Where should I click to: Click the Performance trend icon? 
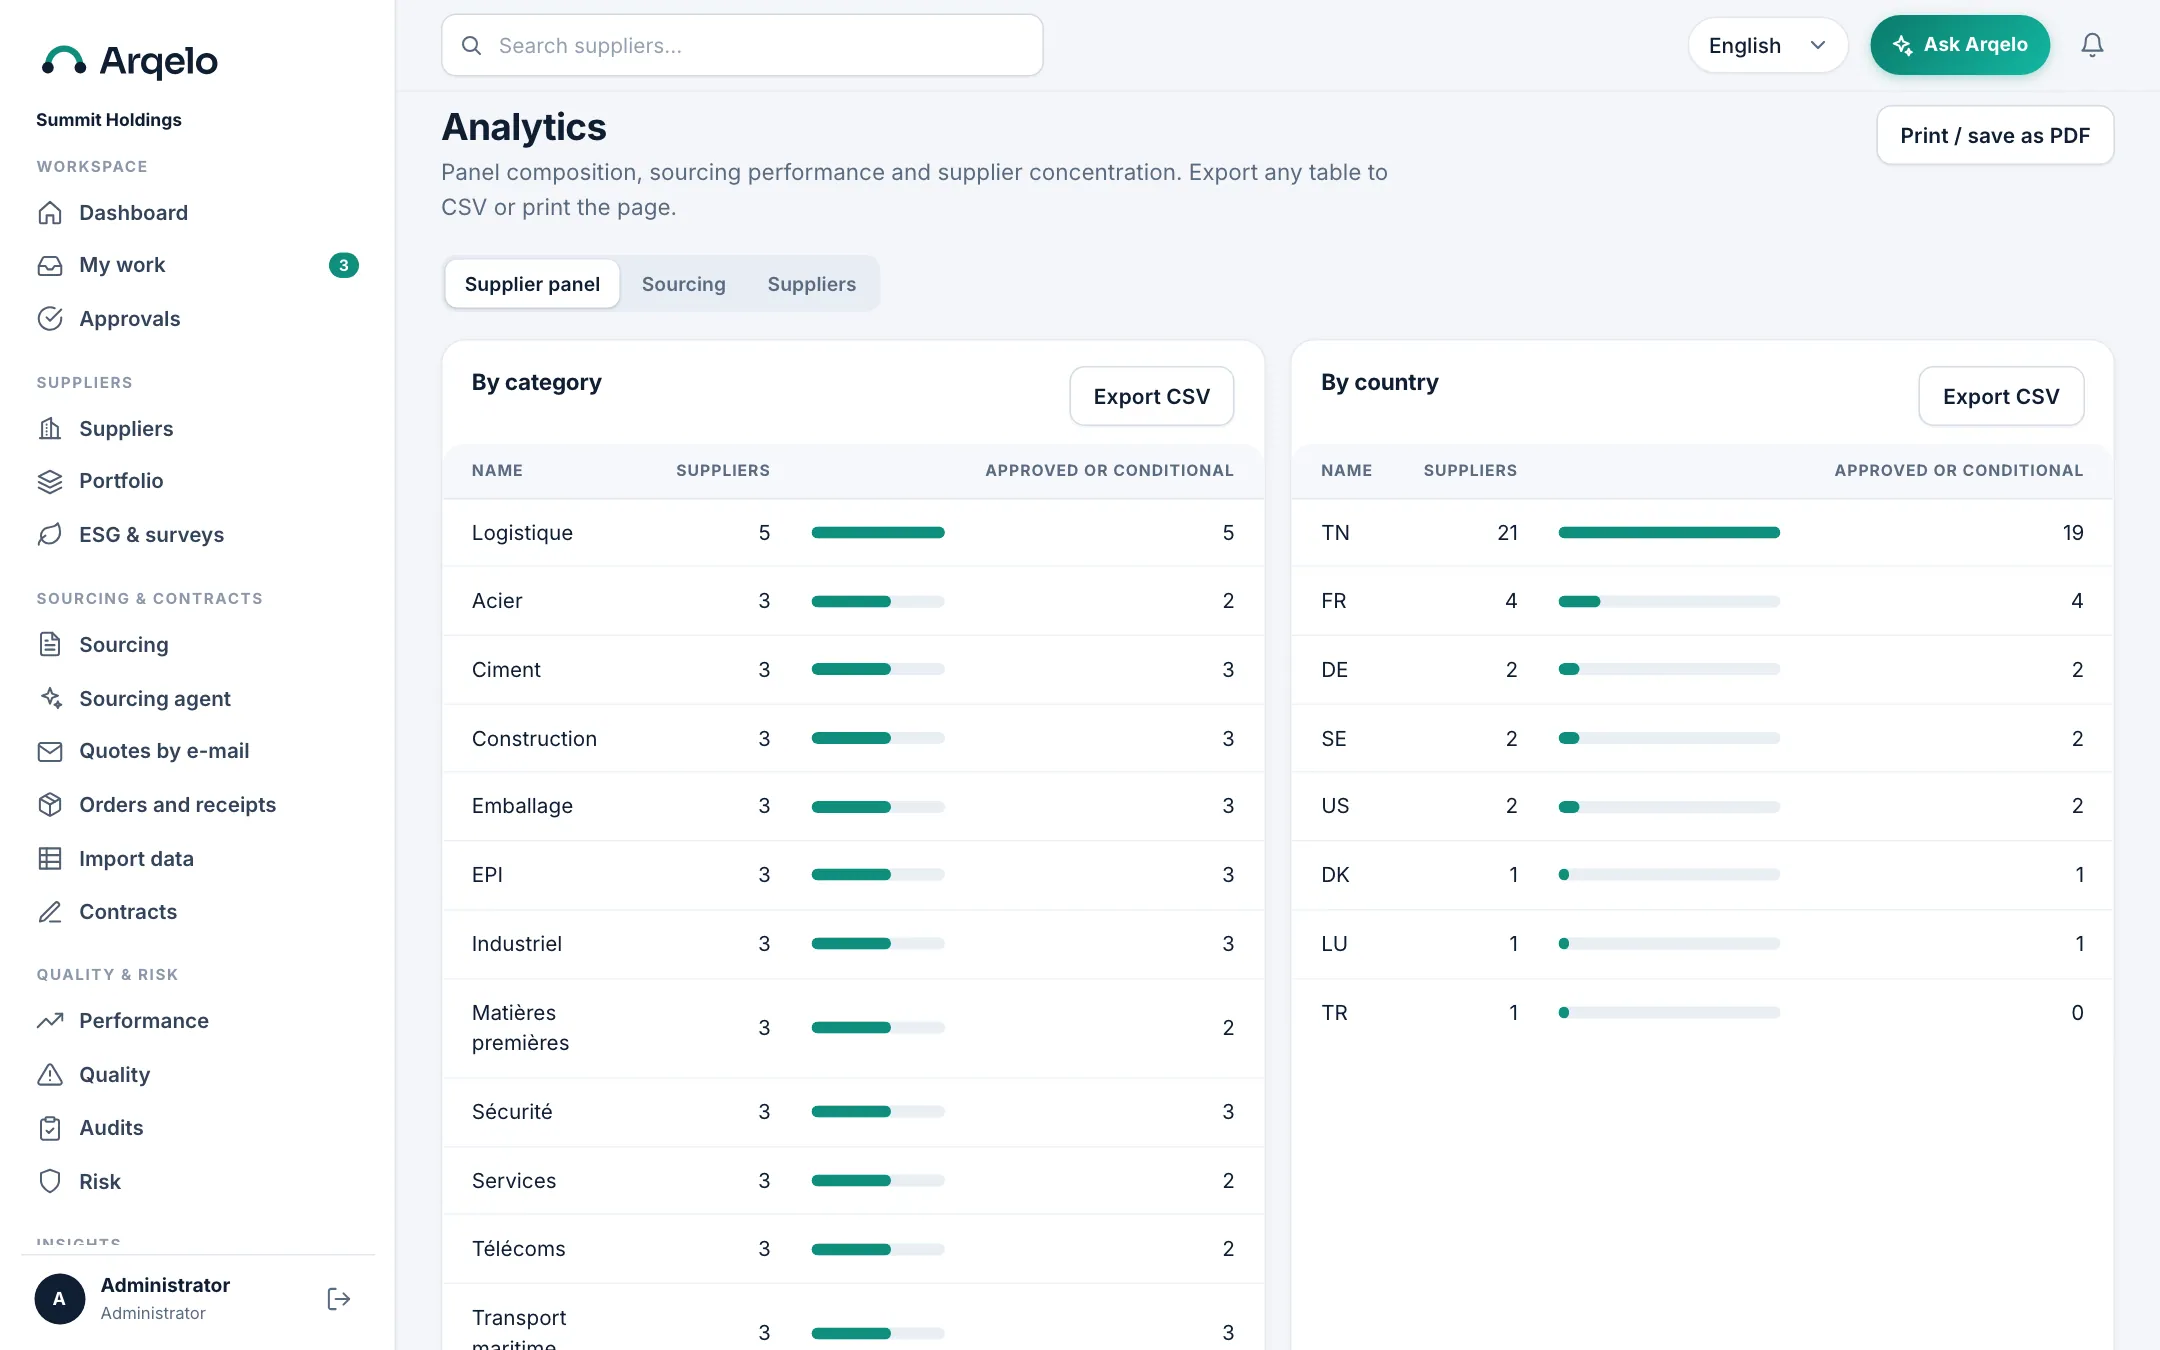coord(50,1021)
